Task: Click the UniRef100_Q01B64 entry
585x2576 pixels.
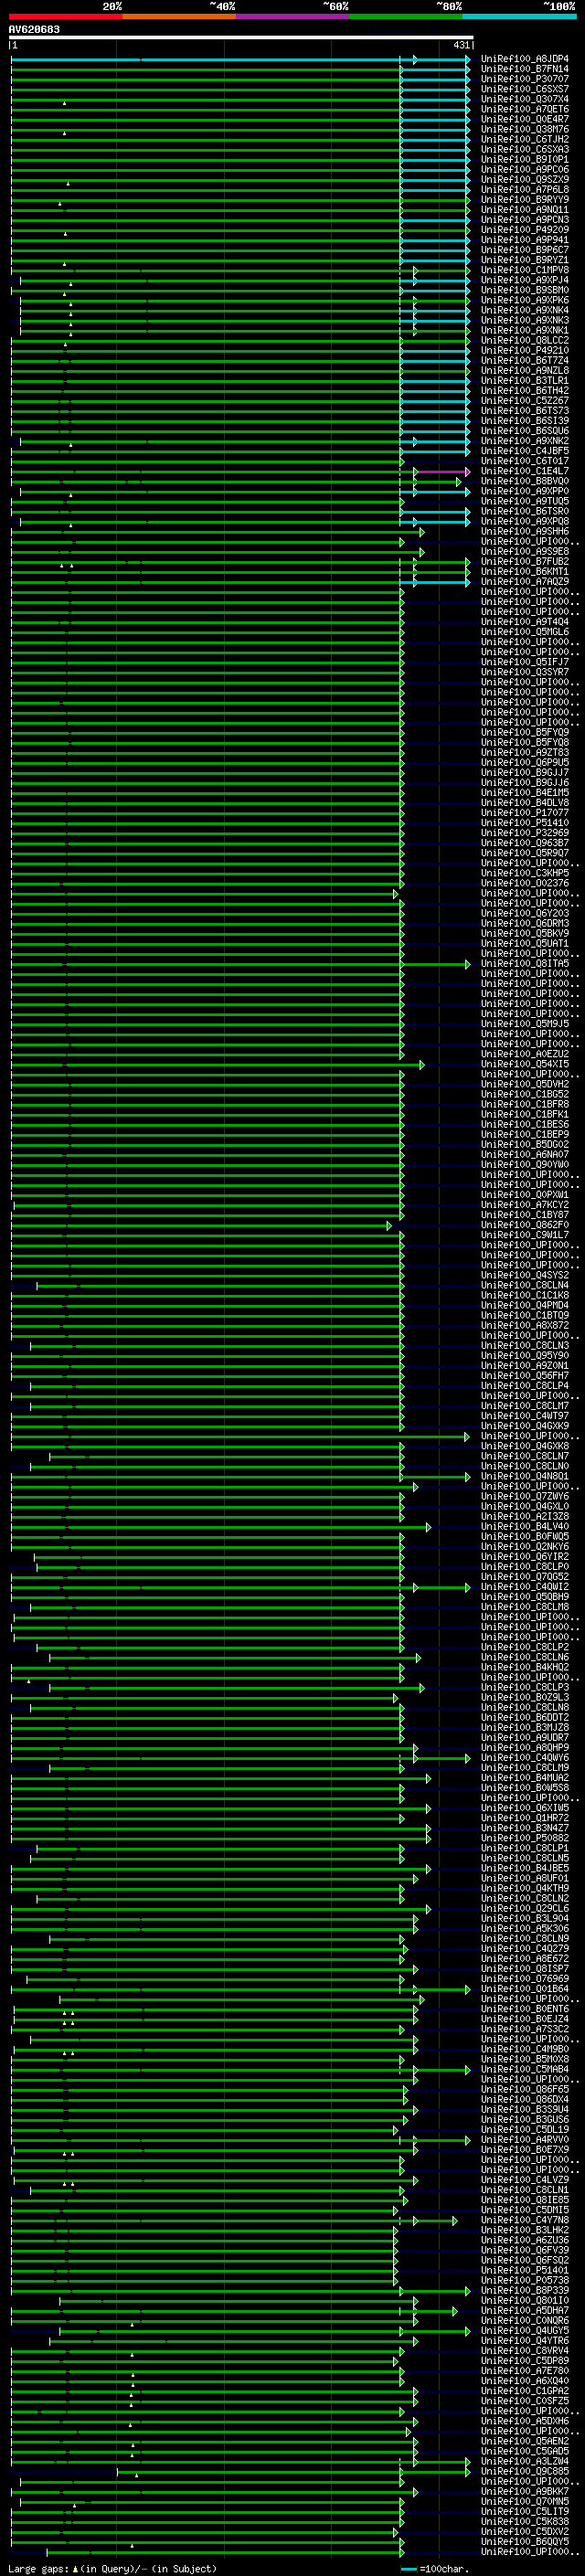Action: (x=524, y=1988)
